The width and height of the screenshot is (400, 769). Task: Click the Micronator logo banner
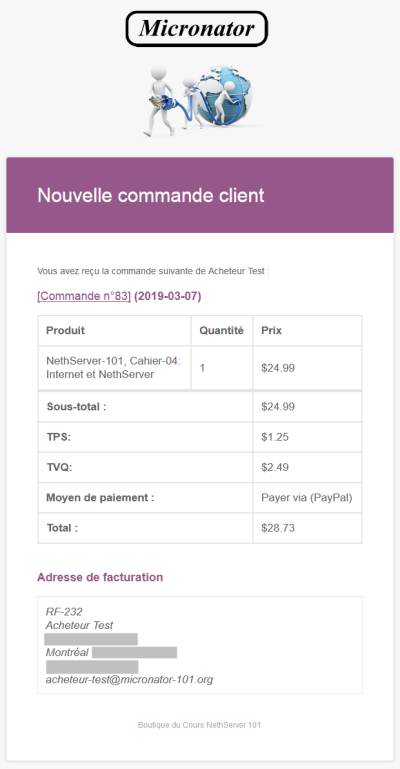(x=197, y=29)
